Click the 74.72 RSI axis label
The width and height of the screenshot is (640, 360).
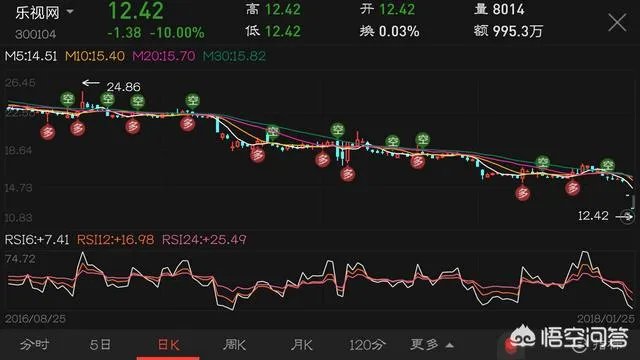pos(20,259)
